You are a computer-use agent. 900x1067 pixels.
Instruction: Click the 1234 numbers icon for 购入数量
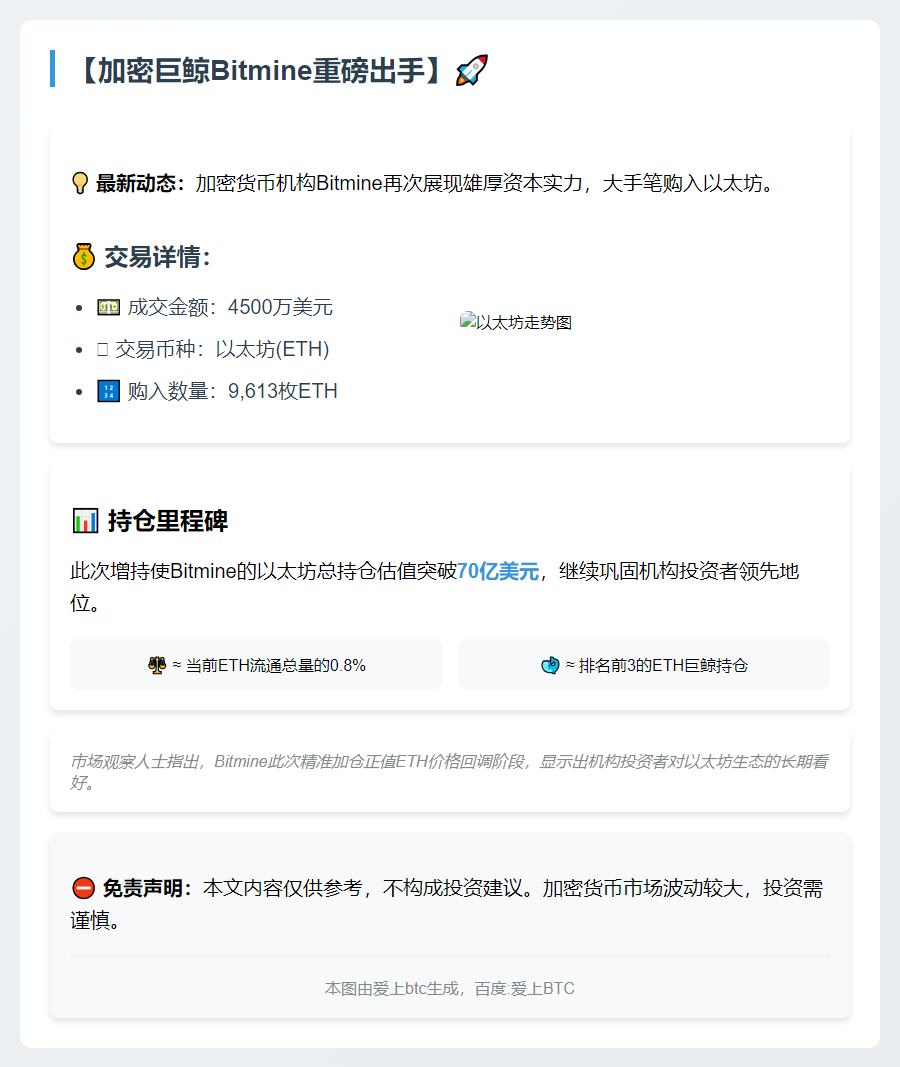(x=107, y=390)
